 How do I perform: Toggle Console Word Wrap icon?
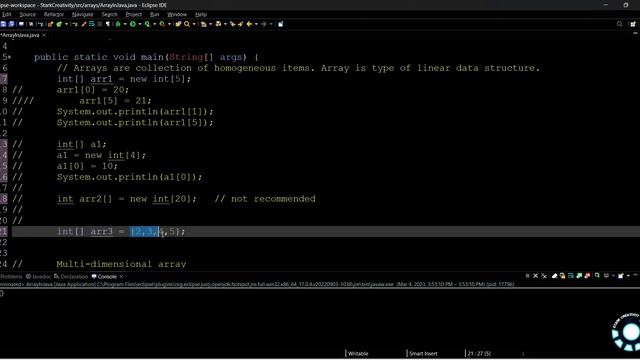(571, 276)
